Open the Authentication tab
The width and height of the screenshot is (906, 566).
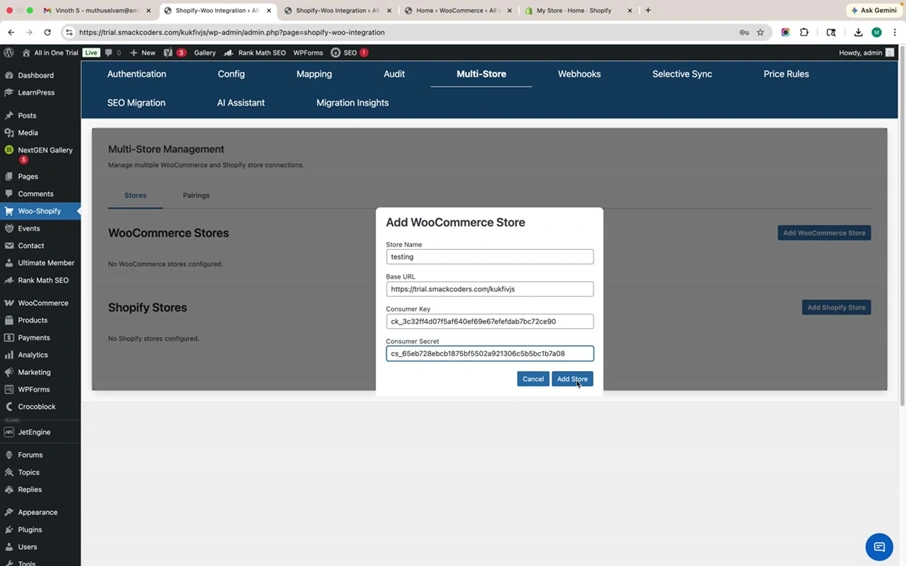pyautogui.click(x=136, y=74)
